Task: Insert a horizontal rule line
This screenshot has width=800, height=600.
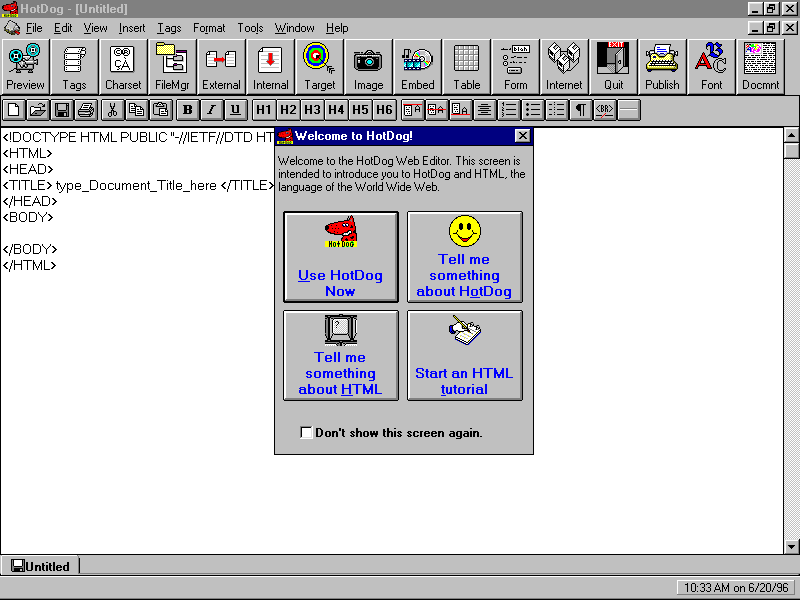Action: pyautogui.click(x=629, y=110)
